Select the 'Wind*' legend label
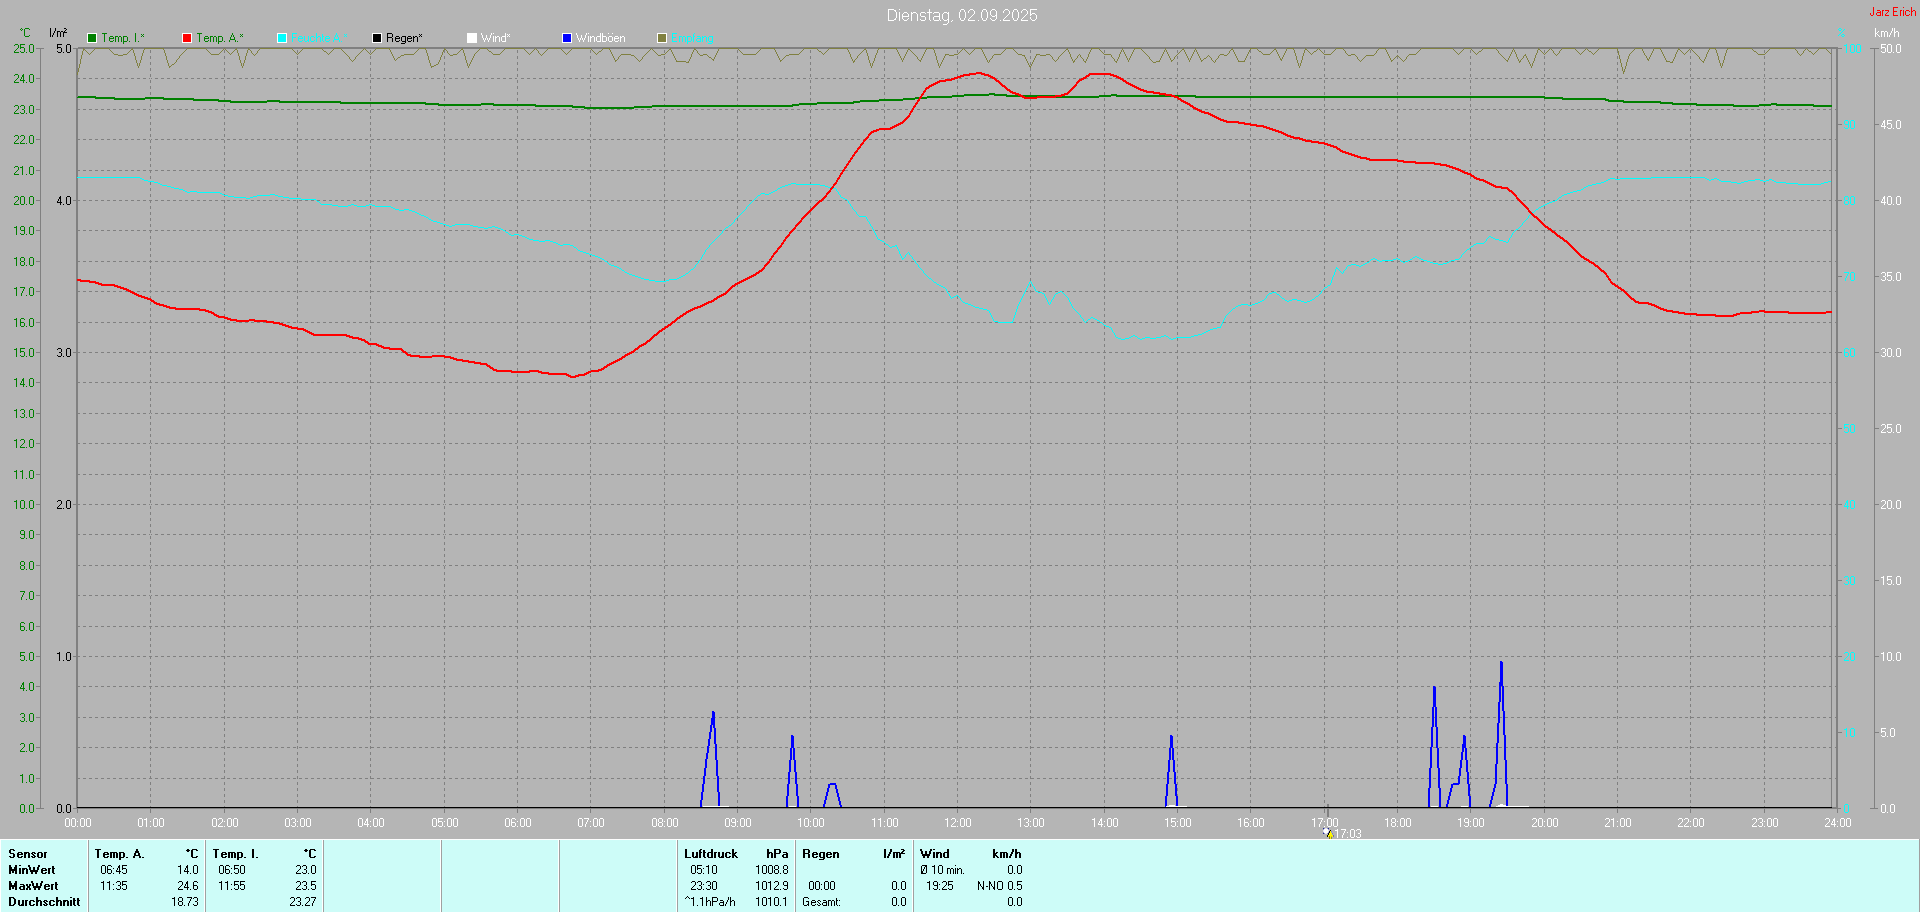The width and height of the screenshot is (1920, 912). tap(495, 38)
